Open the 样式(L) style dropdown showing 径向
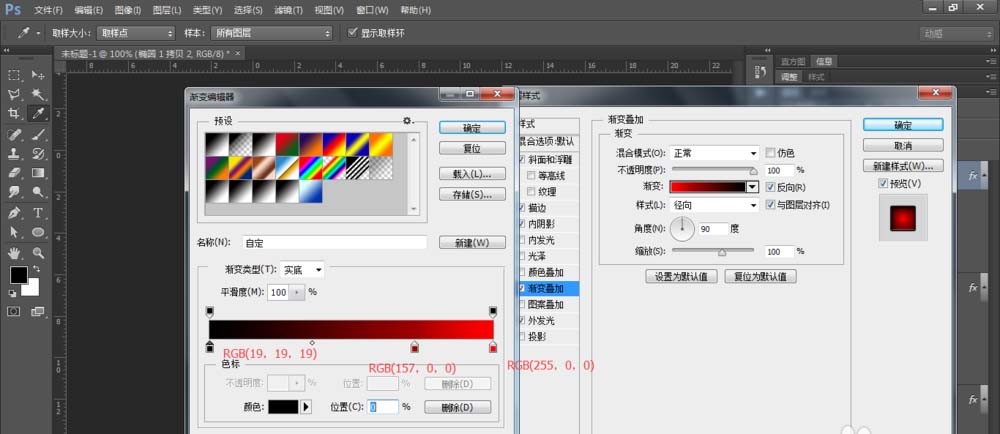The image size is (1000, 434). 714,205
